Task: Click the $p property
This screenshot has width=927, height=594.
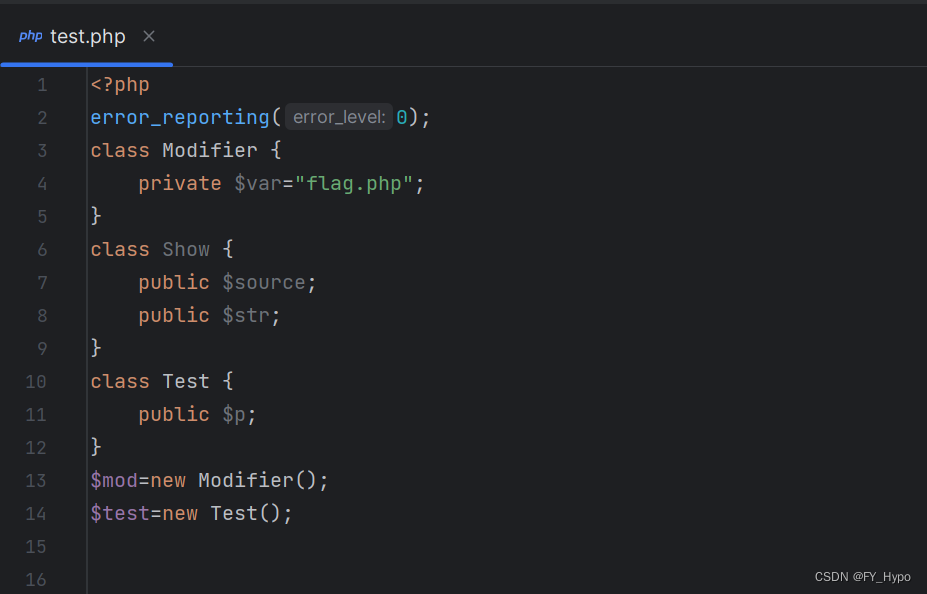Action: (x=234, y=414)
